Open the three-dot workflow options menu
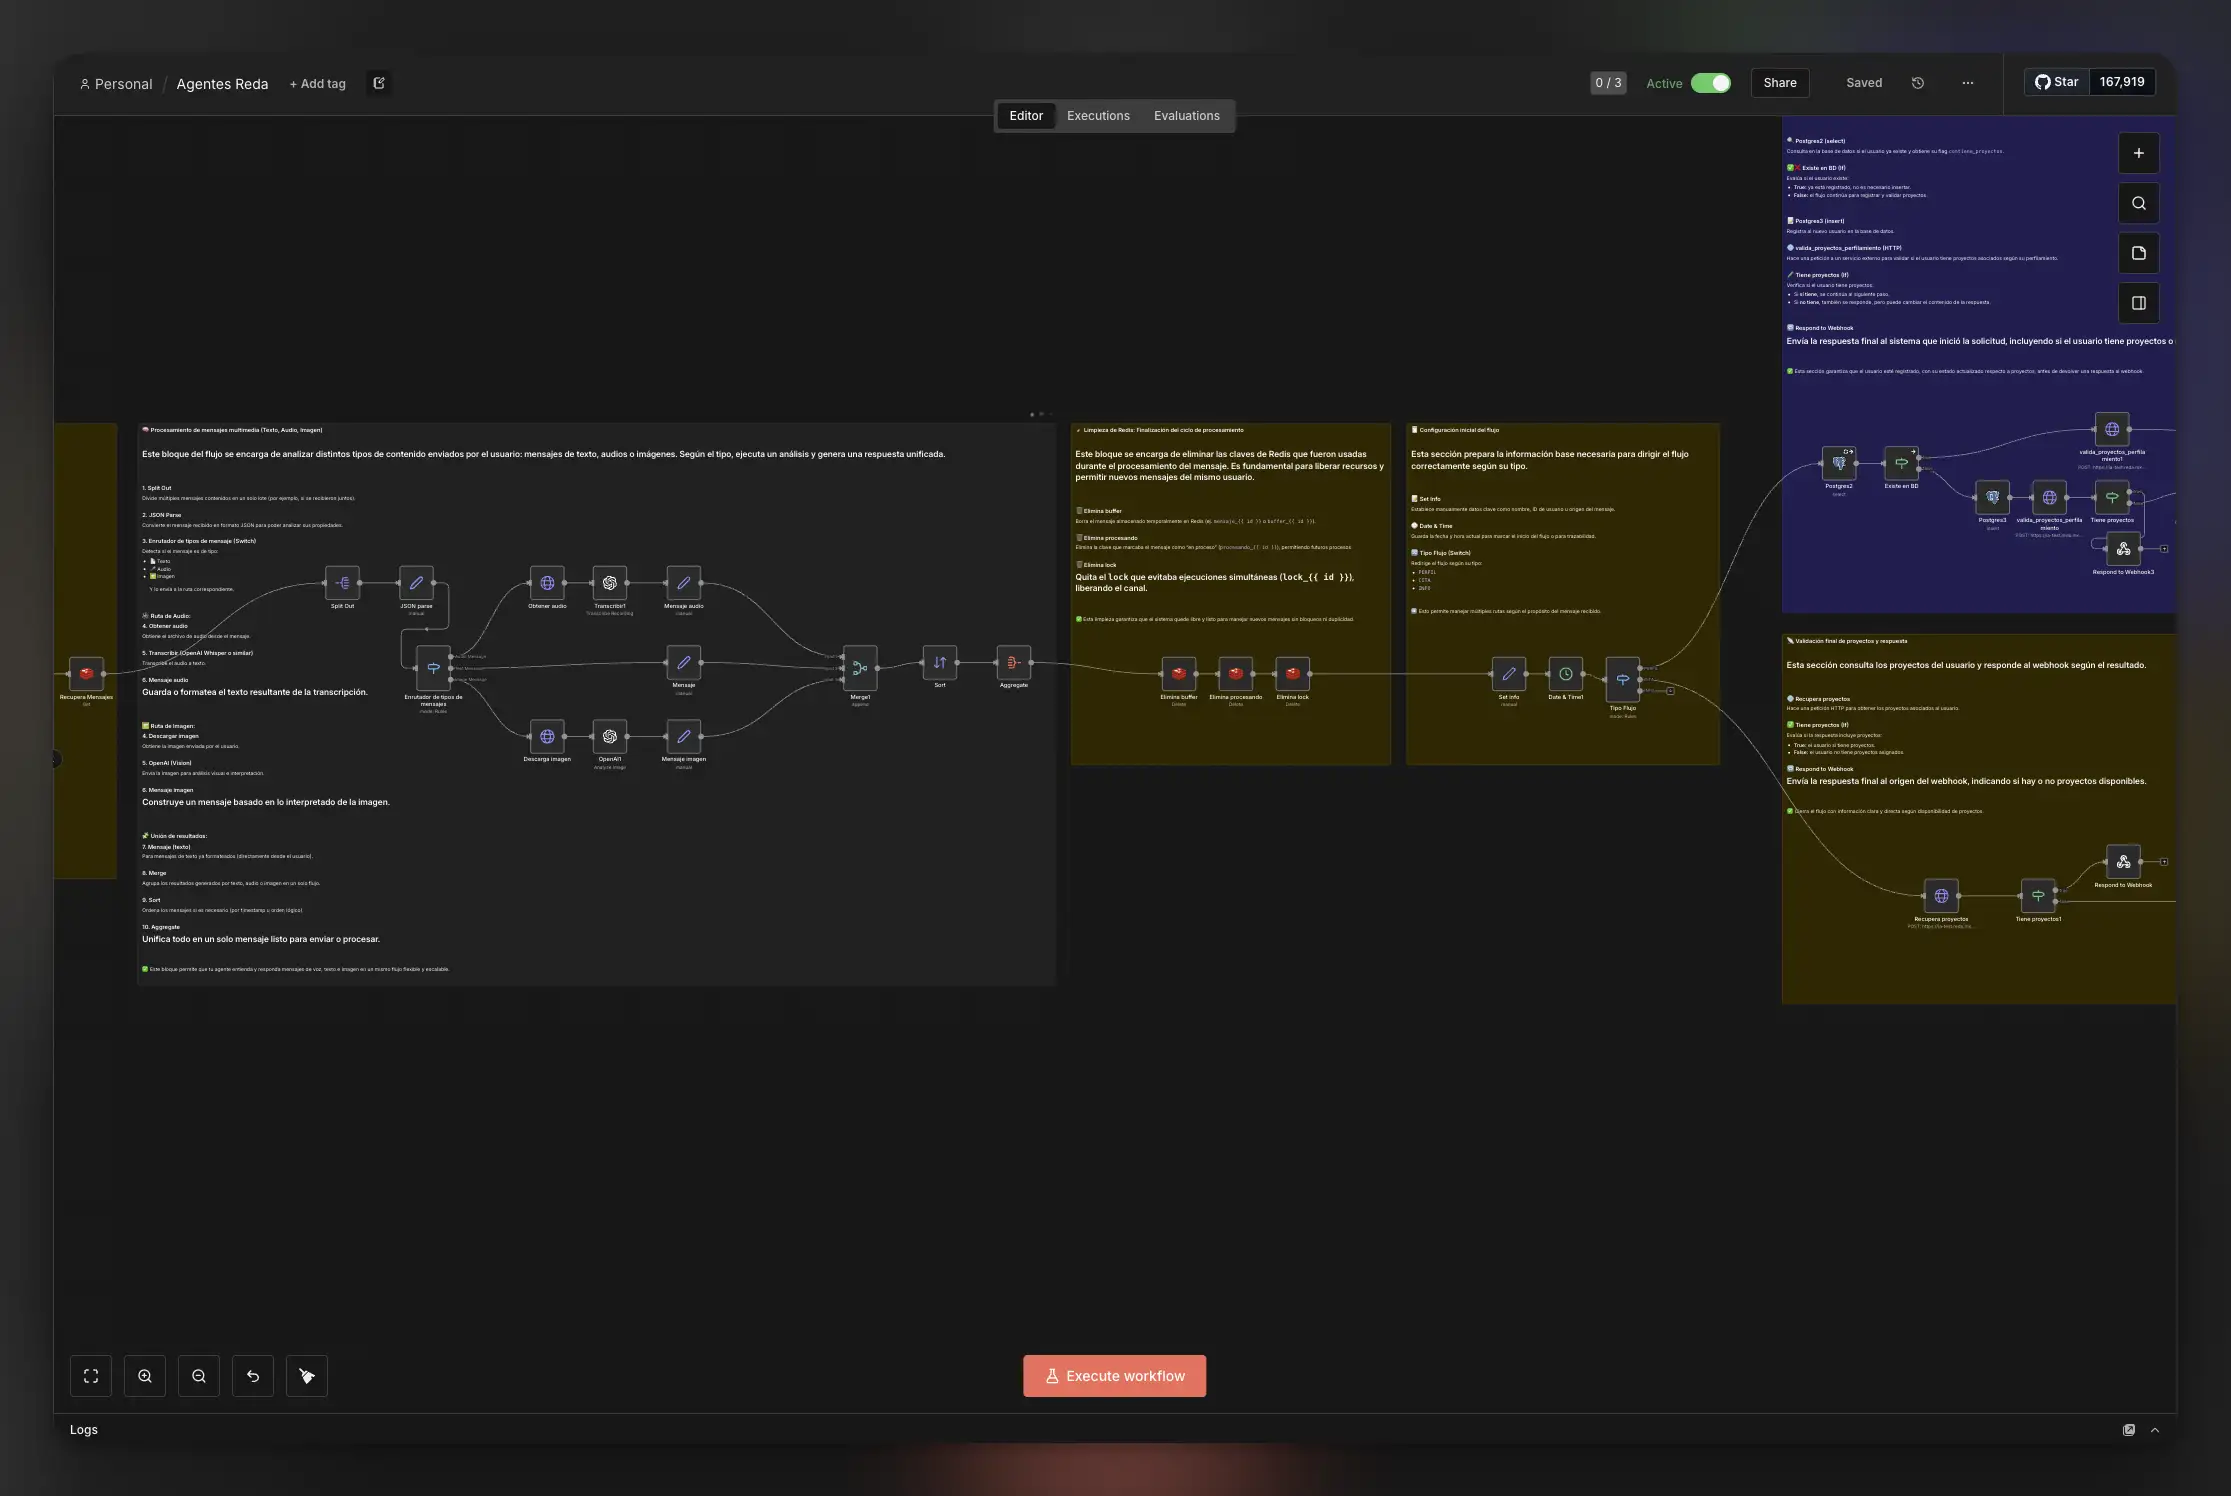 (1967, 83)
